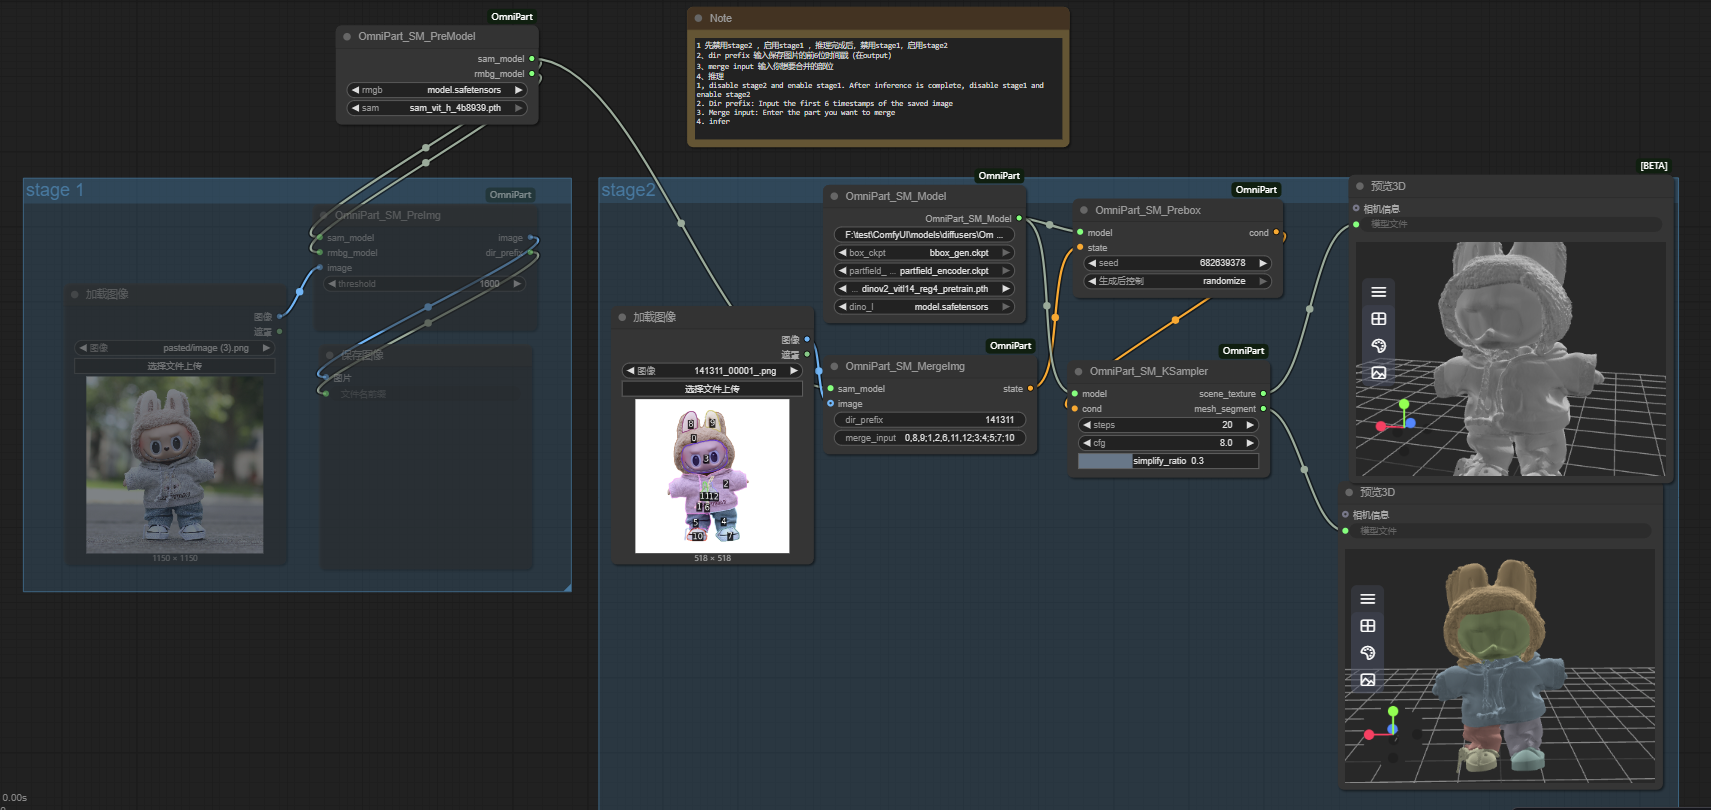Open hamburger menu in upper 3D preview
This screenshot has width=1711, height=810.
click(1378, 292)
